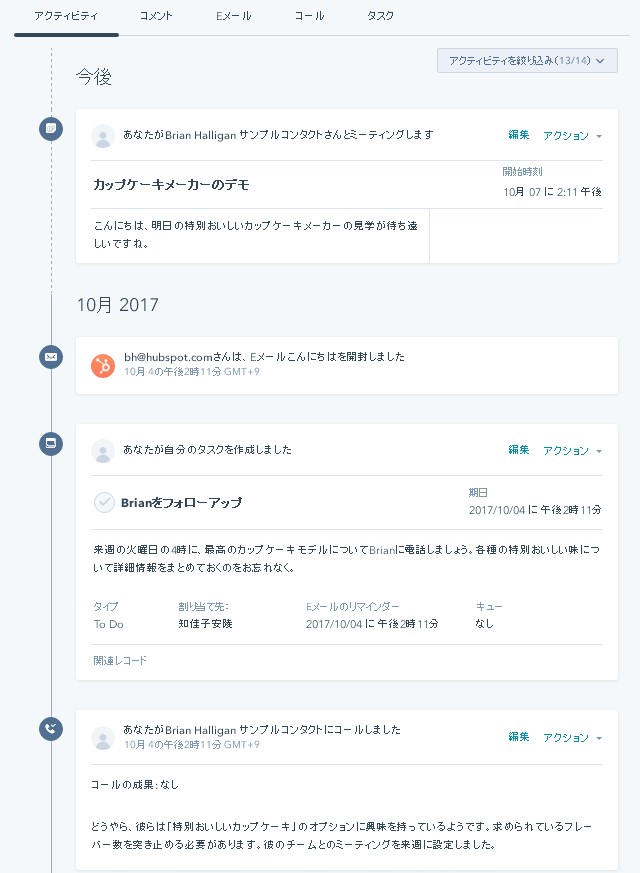Expand アクション menu on the call card
The width and height of the screenshot is (640, 873).
(572, 737)
